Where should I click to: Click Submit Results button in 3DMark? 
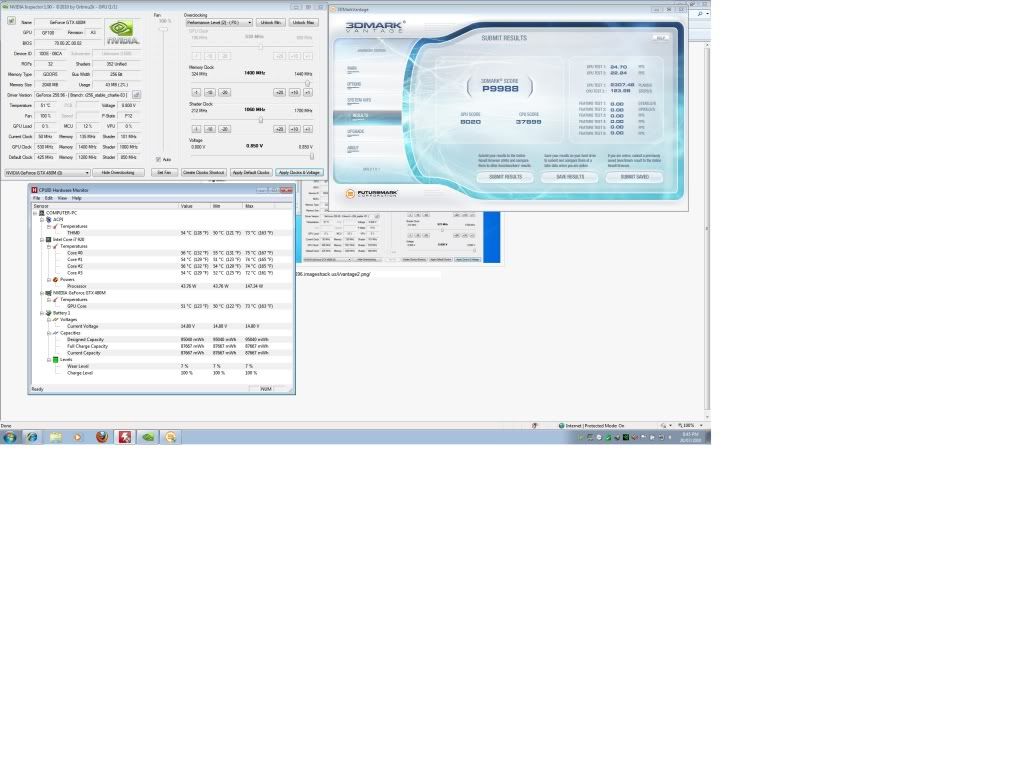(505, 177)
